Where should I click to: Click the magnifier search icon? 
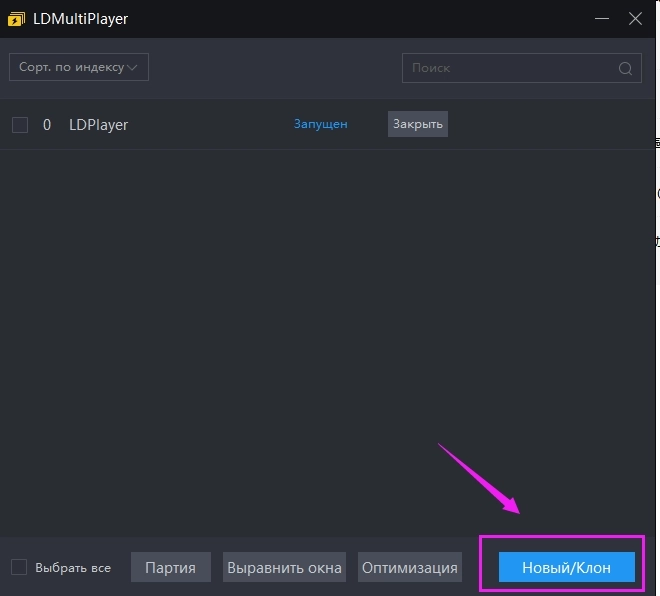(x=625, y=69)
